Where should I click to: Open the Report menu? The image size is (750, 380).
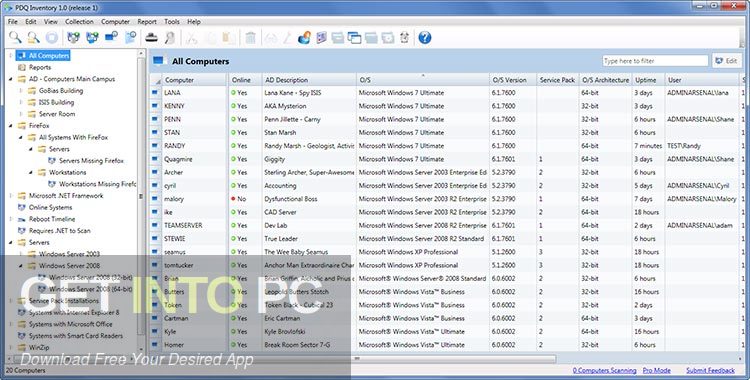pos(147,22)
